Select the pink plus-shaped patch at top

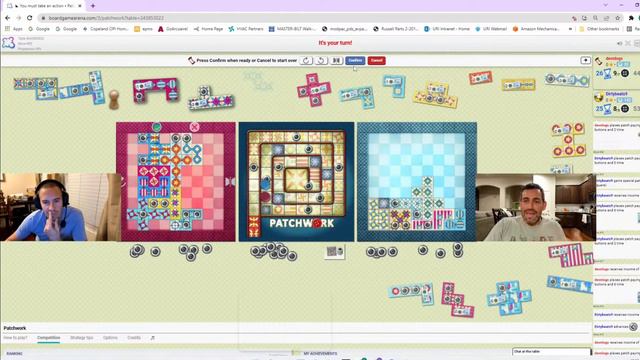click(313, 90)
